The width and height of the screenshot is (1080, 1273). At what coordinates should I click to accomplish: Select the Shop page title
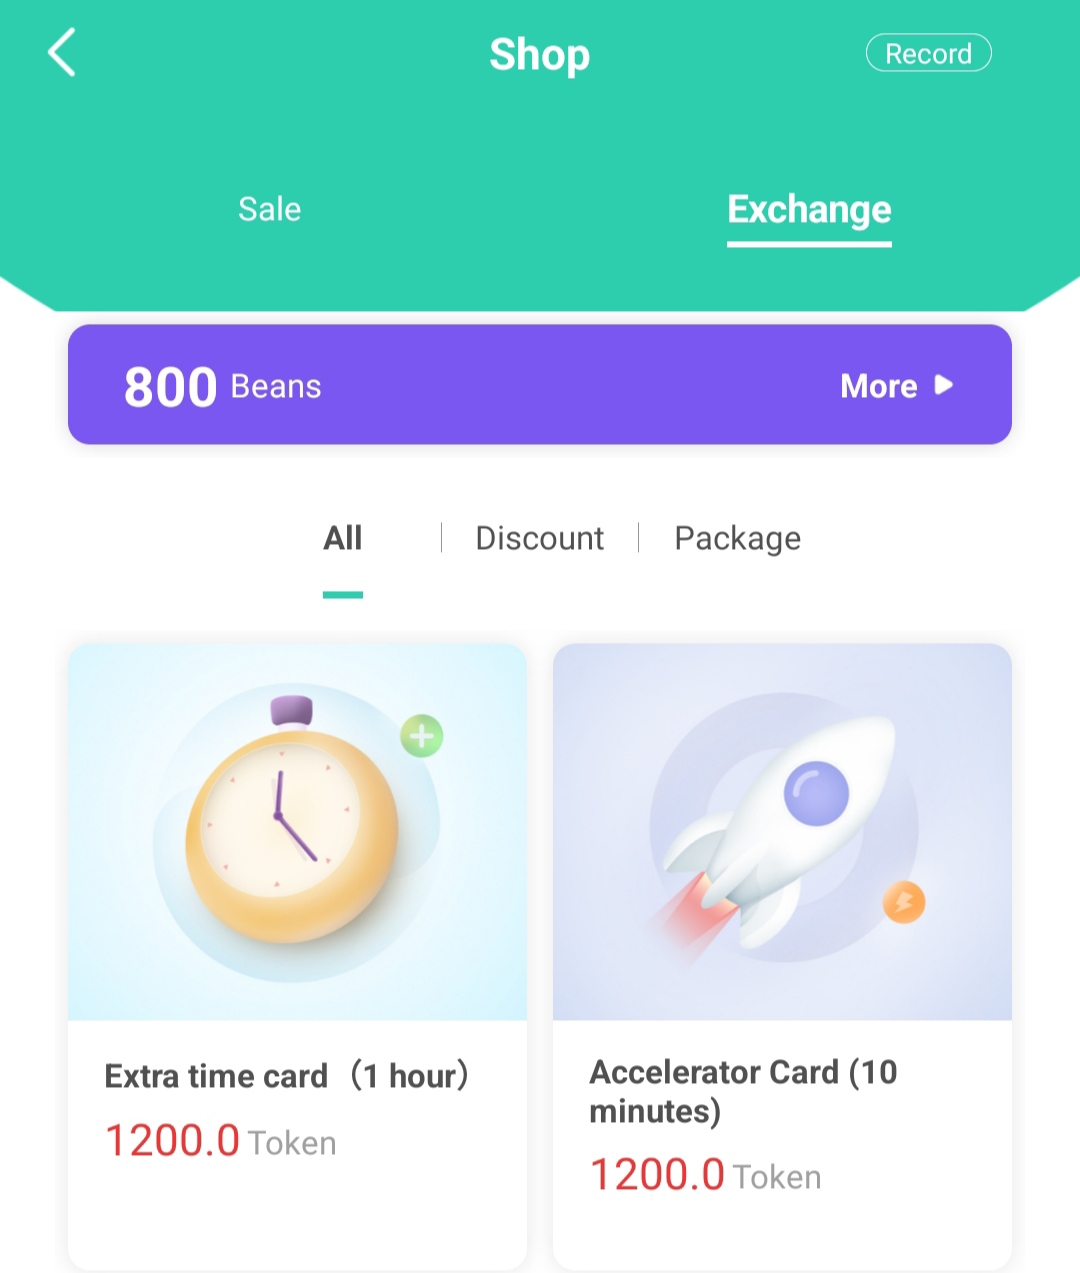(x=539, y=55)
